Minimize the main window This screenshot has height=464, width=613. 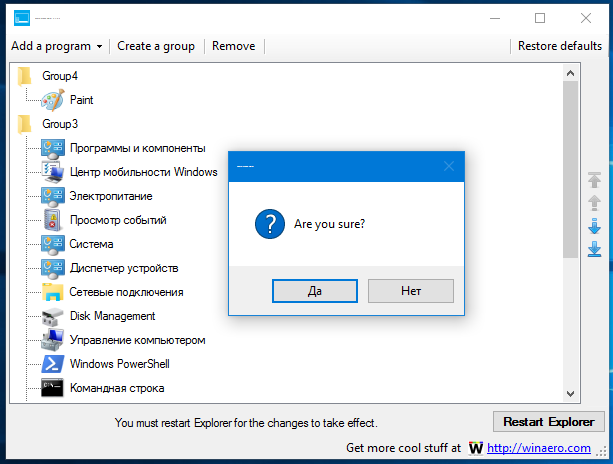click(495, 18)
